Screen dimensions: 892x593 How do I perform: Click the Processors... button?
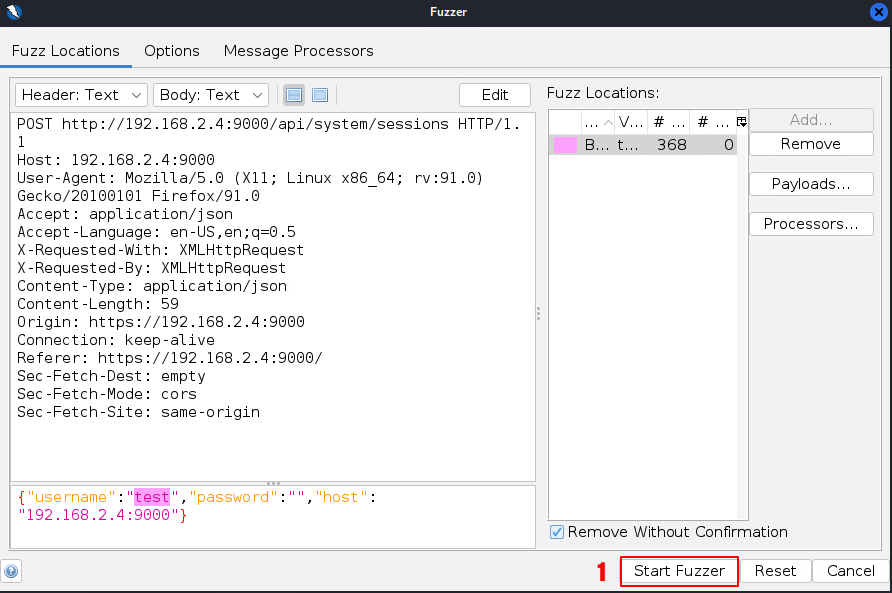point(810,224)
